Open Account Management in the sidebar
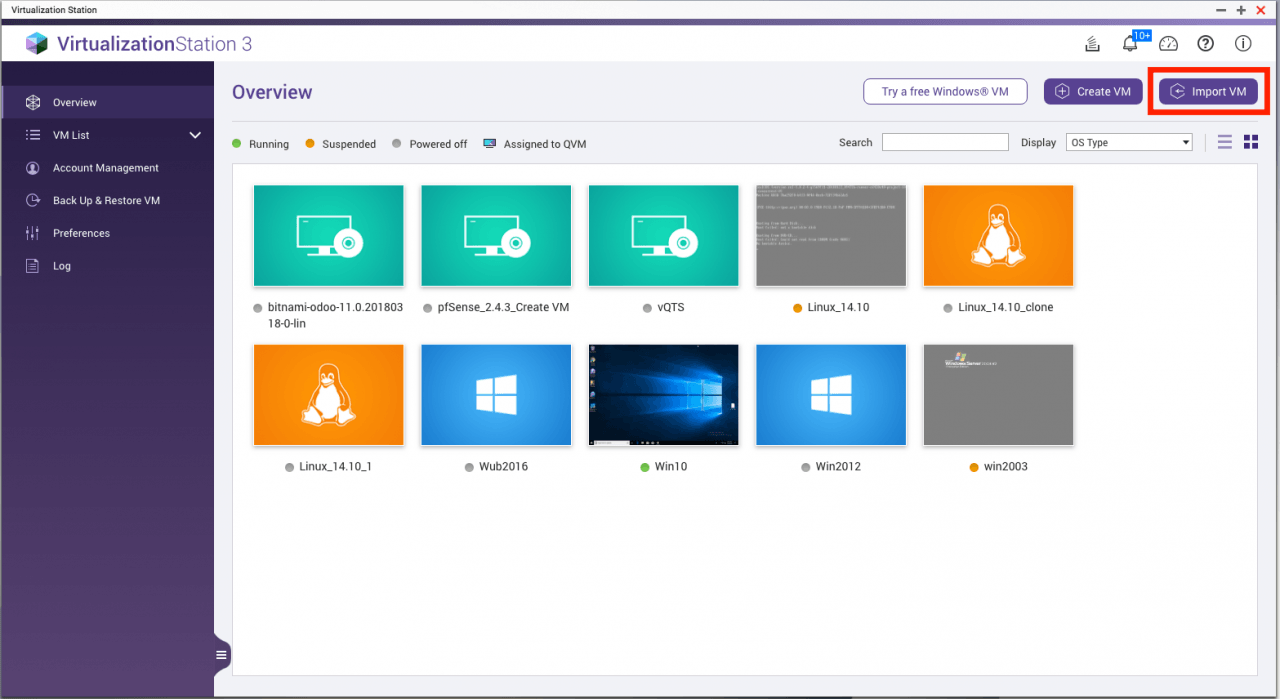This screenshot has height=699, width=1280. pos(105,168)
